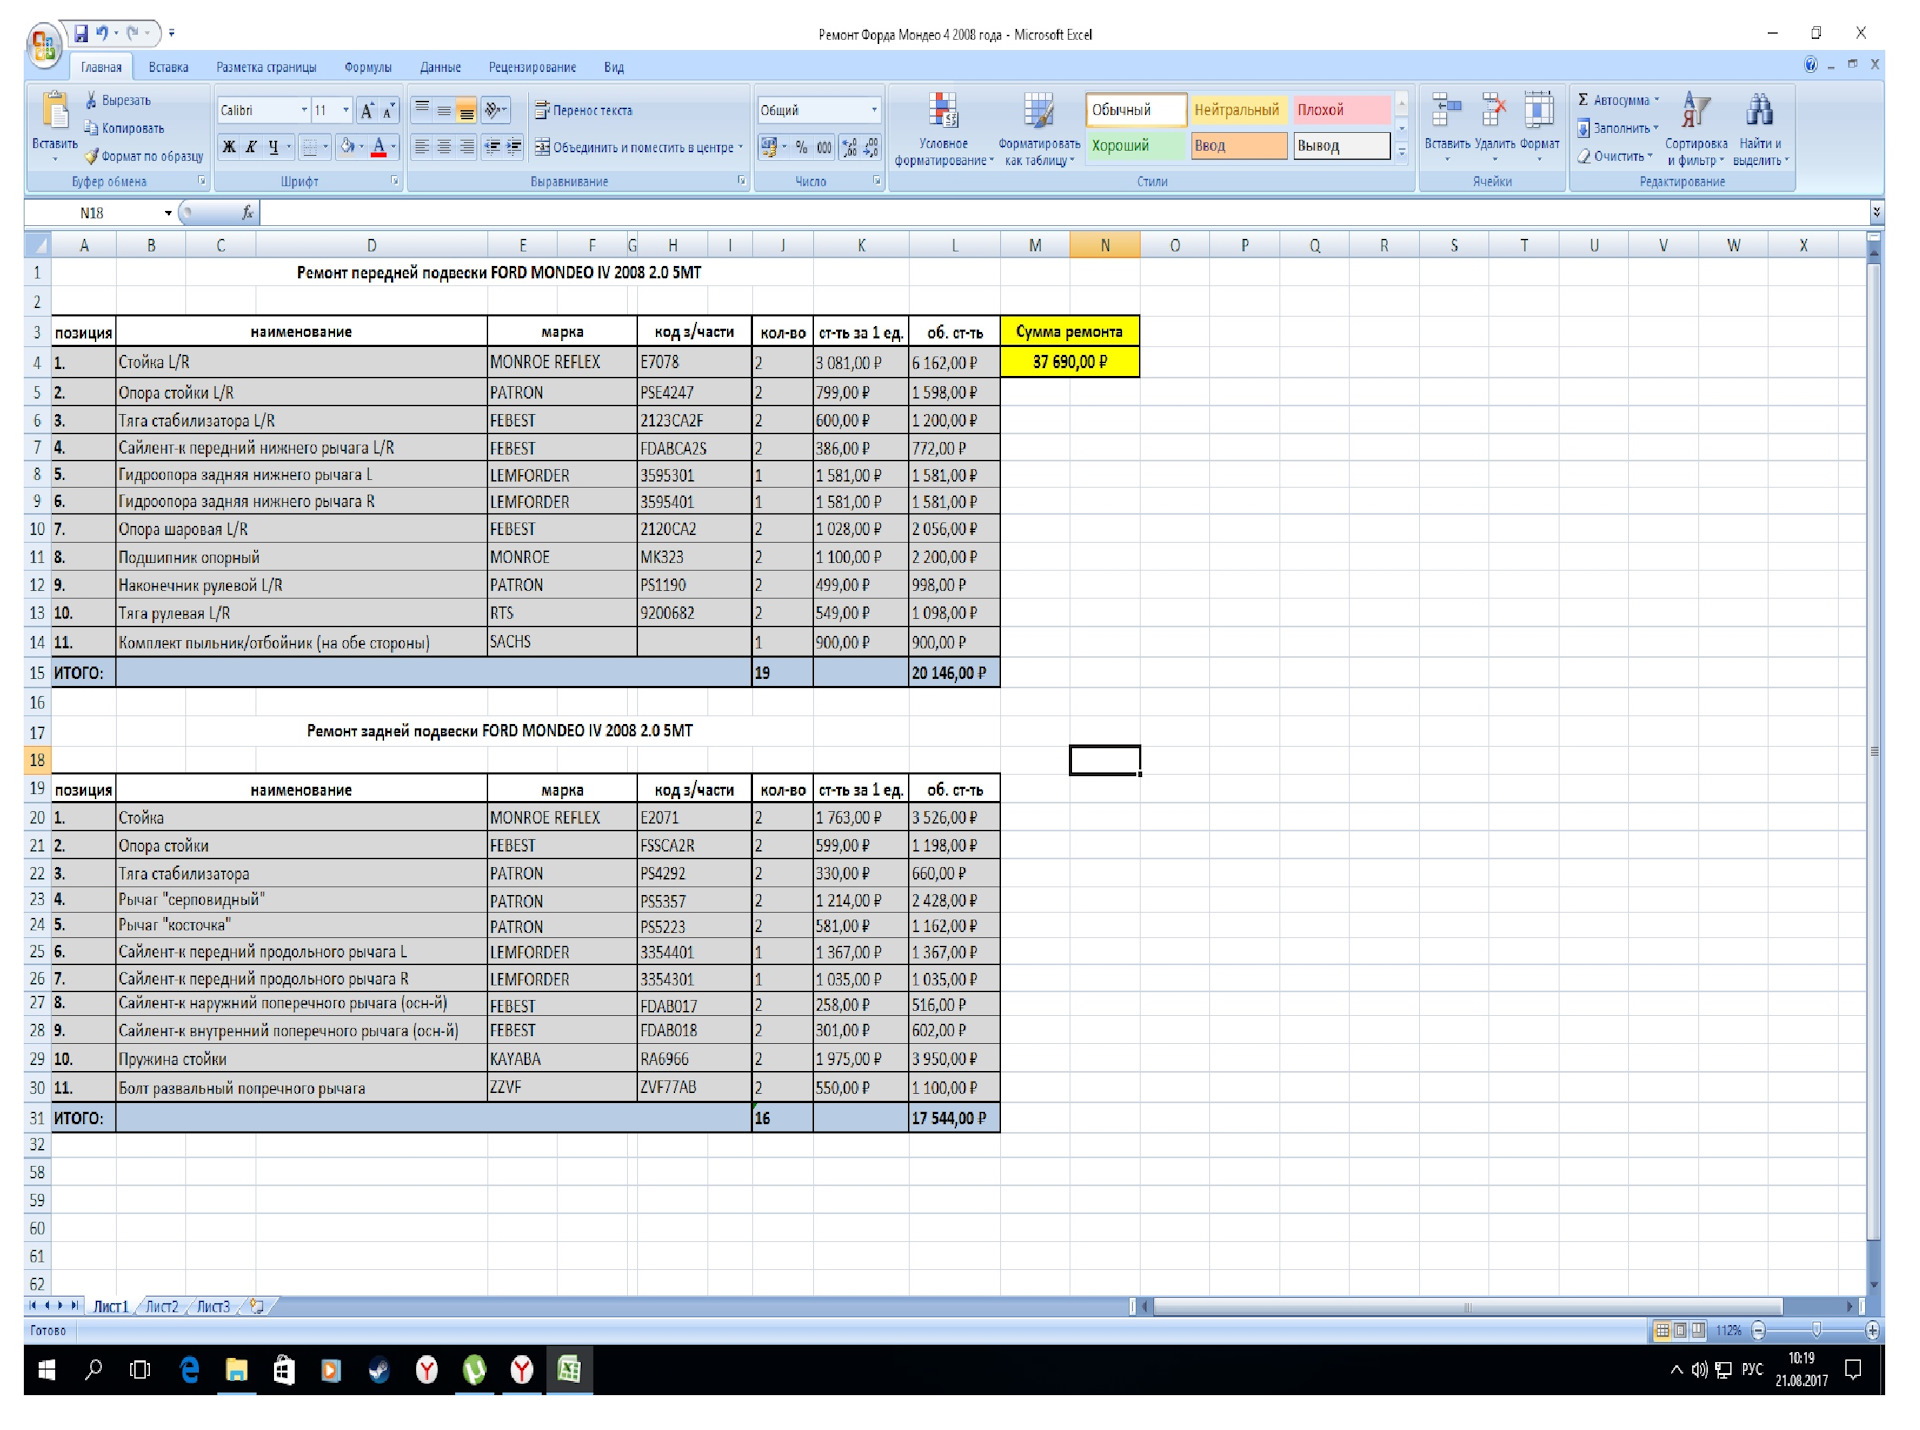Apply the Ввод cell style

pyautogui.click(x=1238, y=146)
